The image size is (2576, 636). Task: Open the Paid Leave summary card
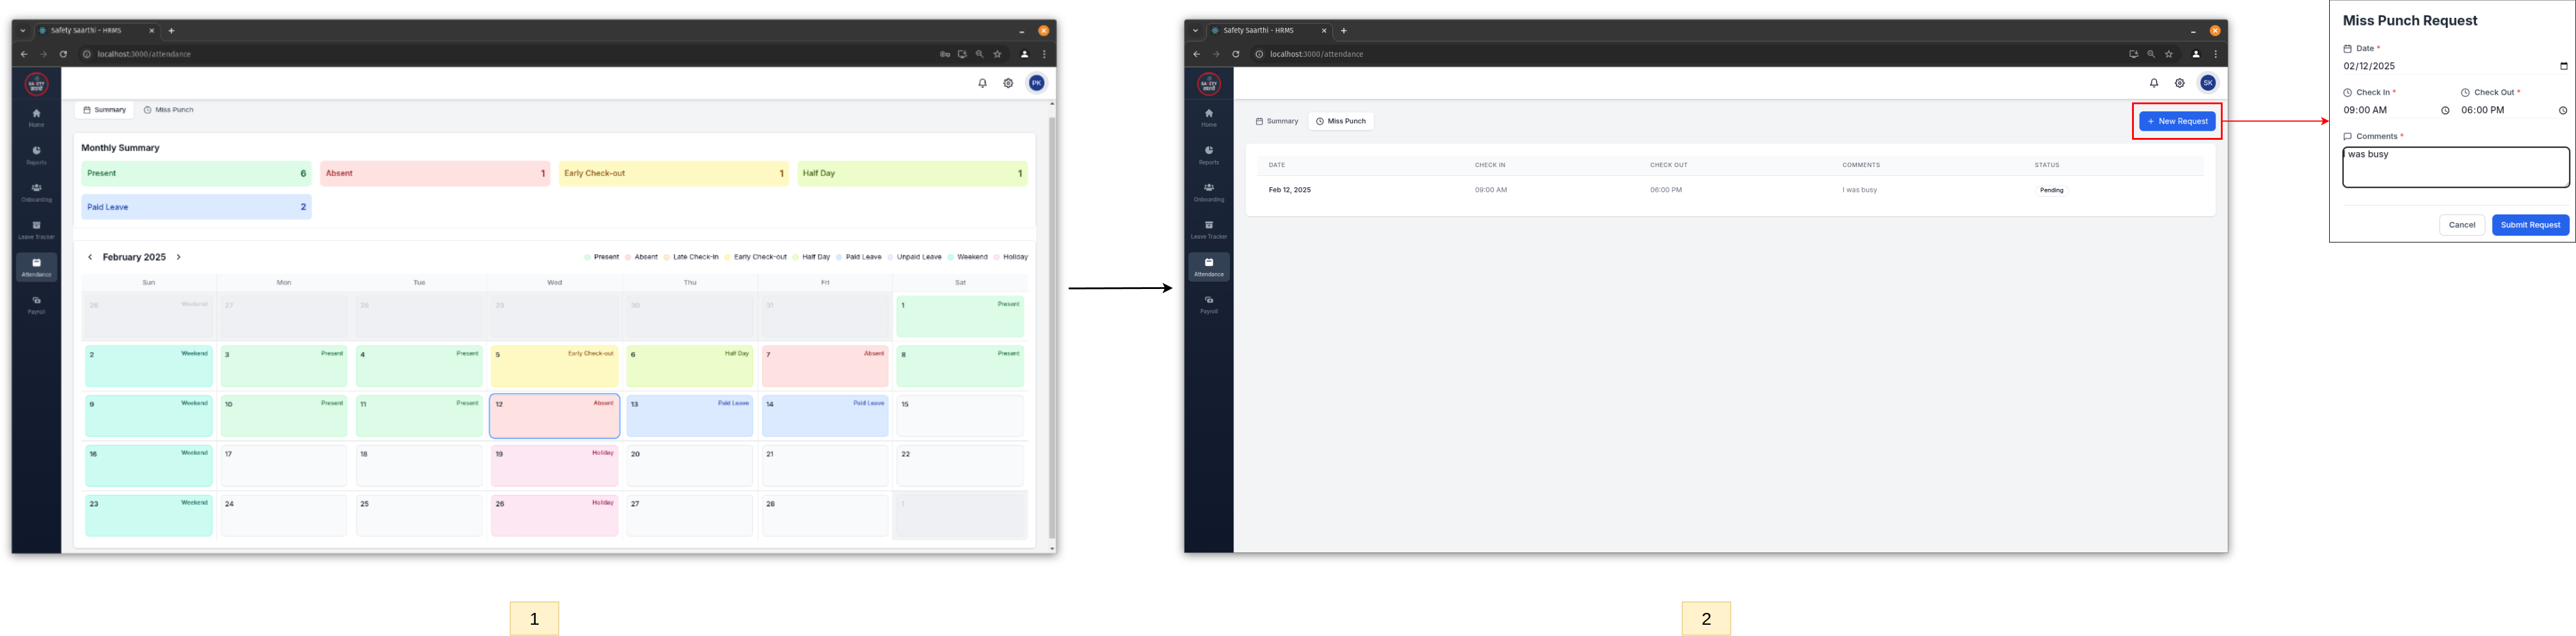click(x=196, y=207)
